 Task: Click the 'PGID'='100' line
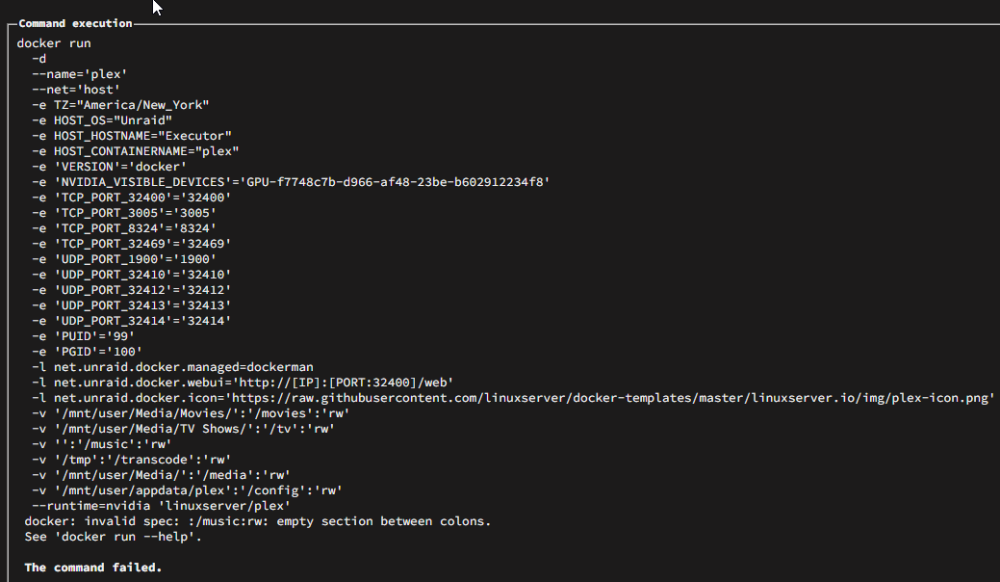click(87, 352)
